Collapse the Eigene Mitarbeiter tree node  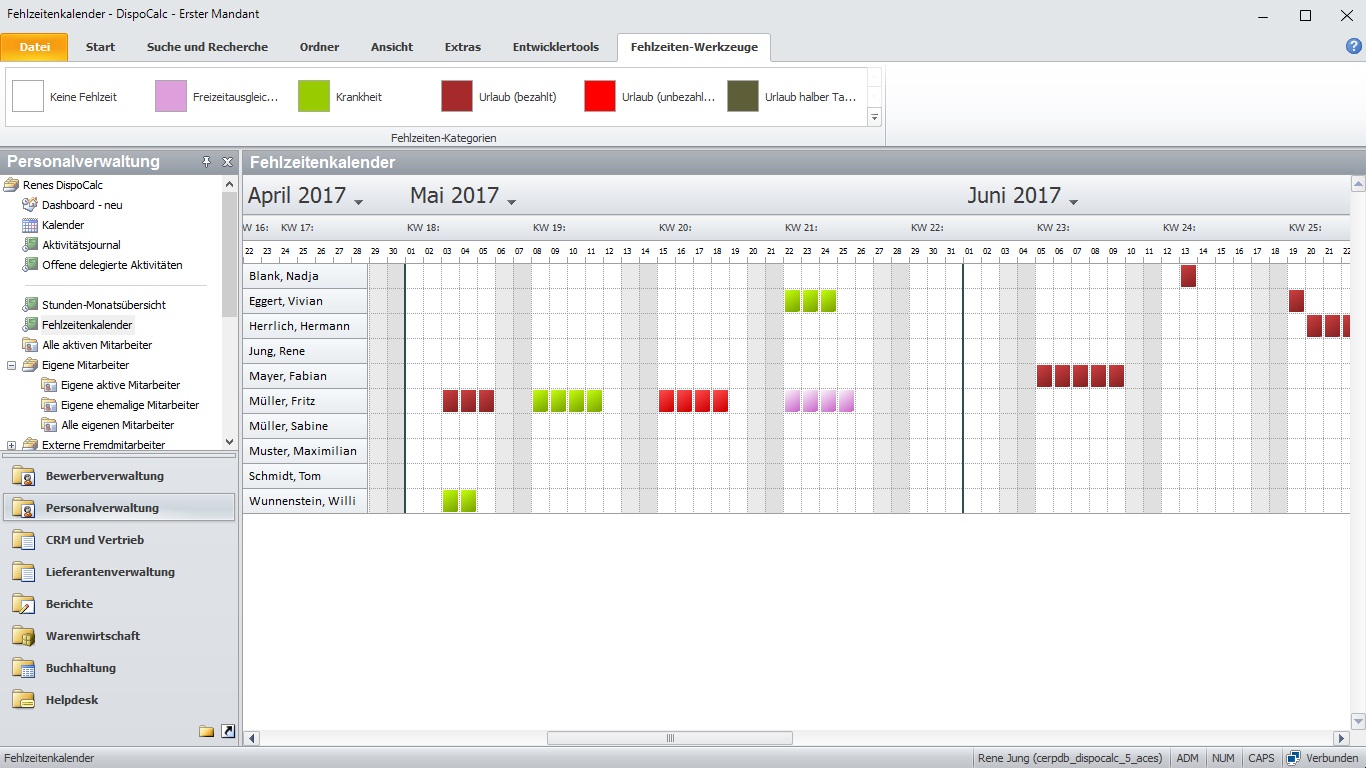click(x=12, y=365)
